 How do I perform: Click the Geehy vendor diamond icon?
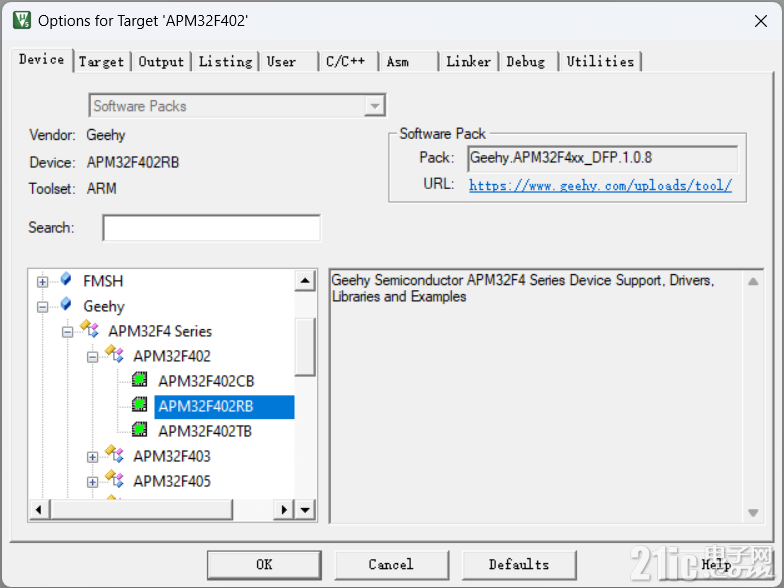click(66, 304)
